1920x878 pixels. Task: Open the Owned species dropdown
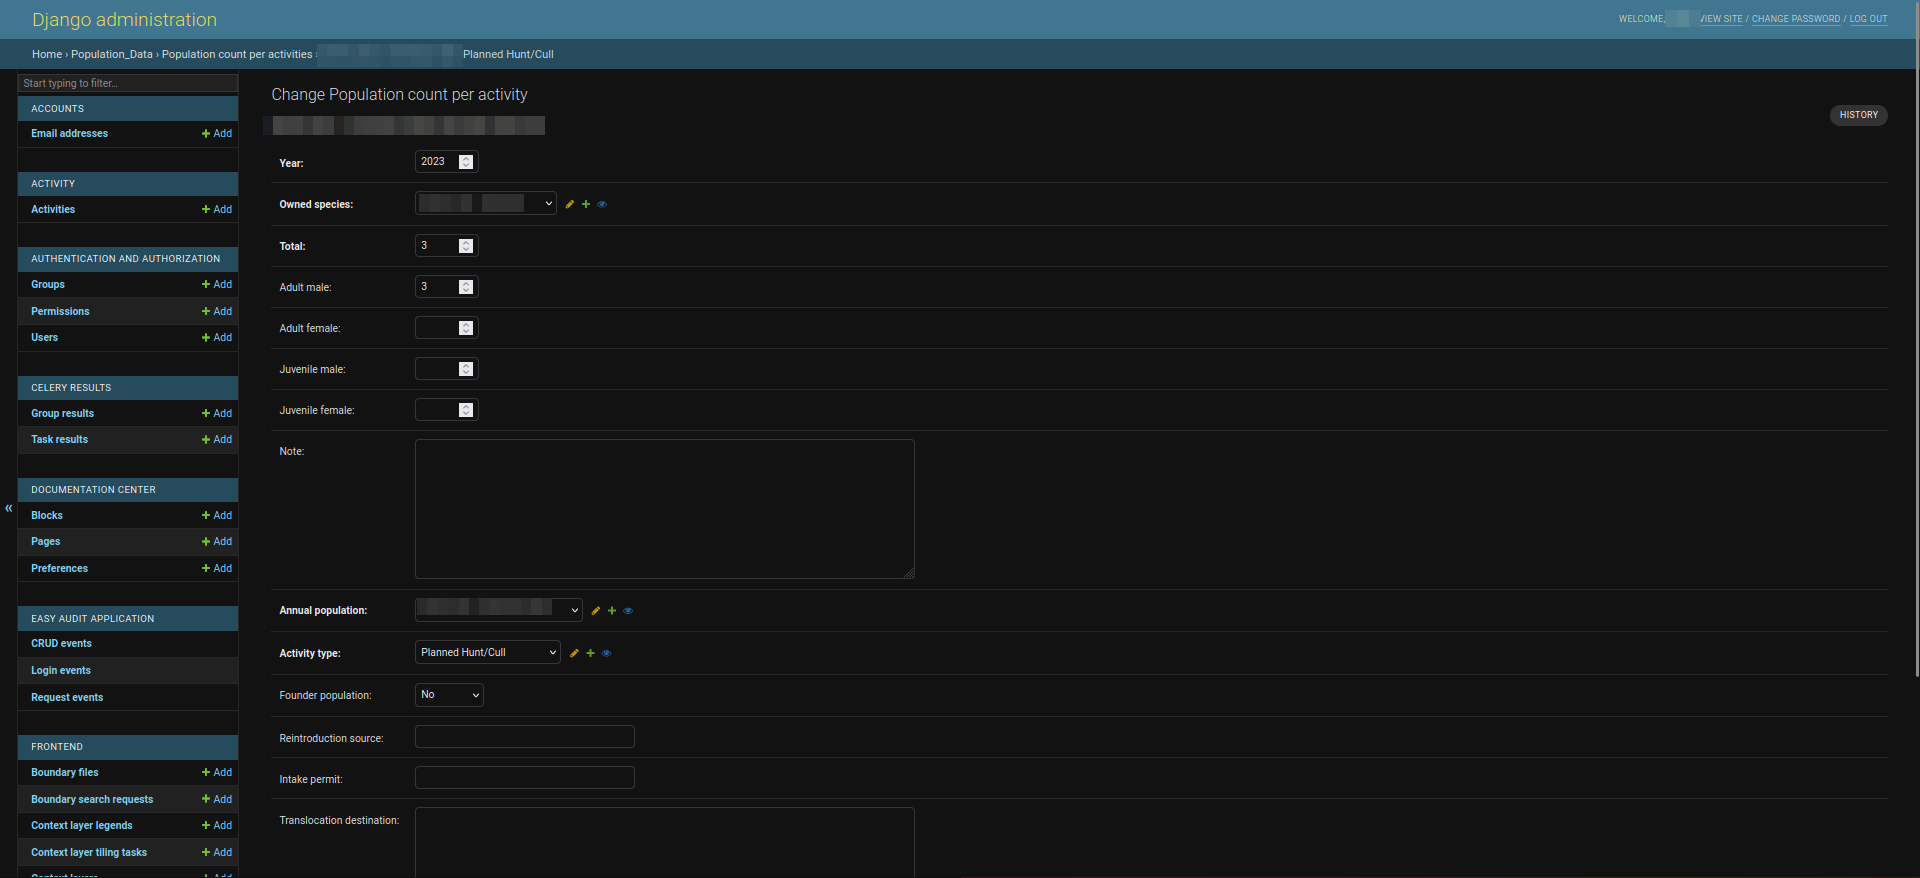[486, 204]
